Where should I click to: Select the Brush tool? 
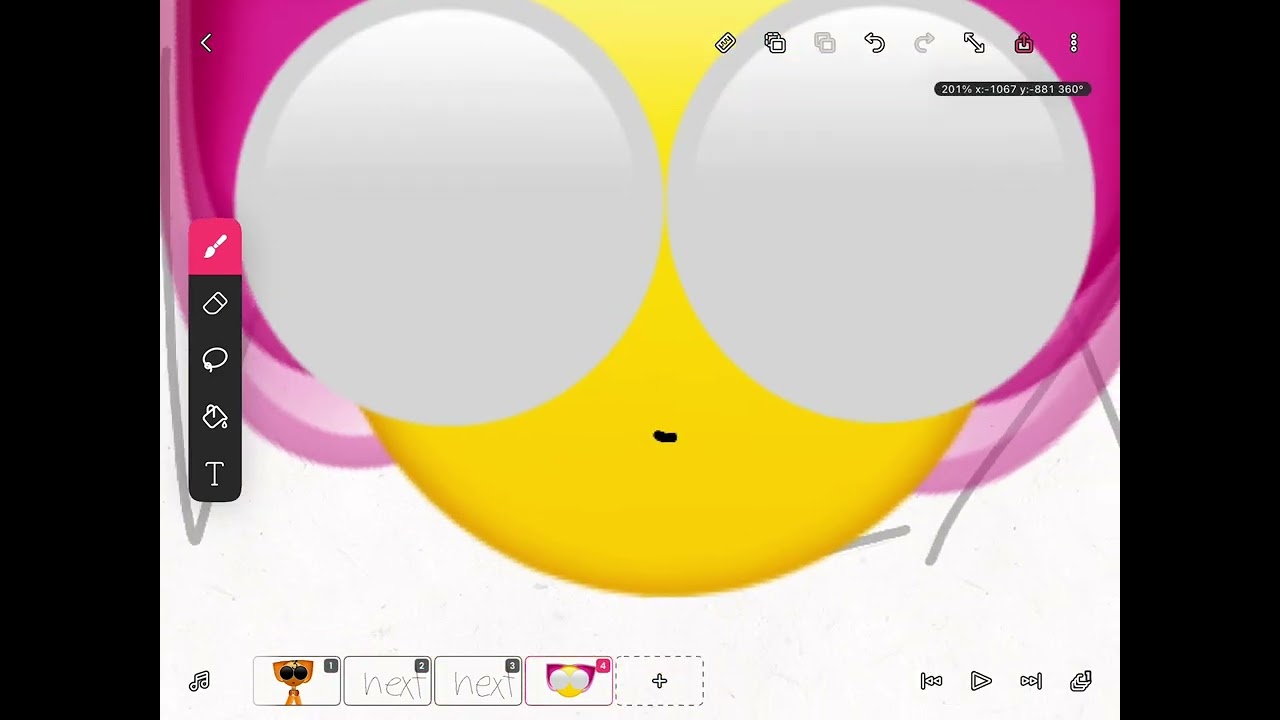tap(215, 247)
